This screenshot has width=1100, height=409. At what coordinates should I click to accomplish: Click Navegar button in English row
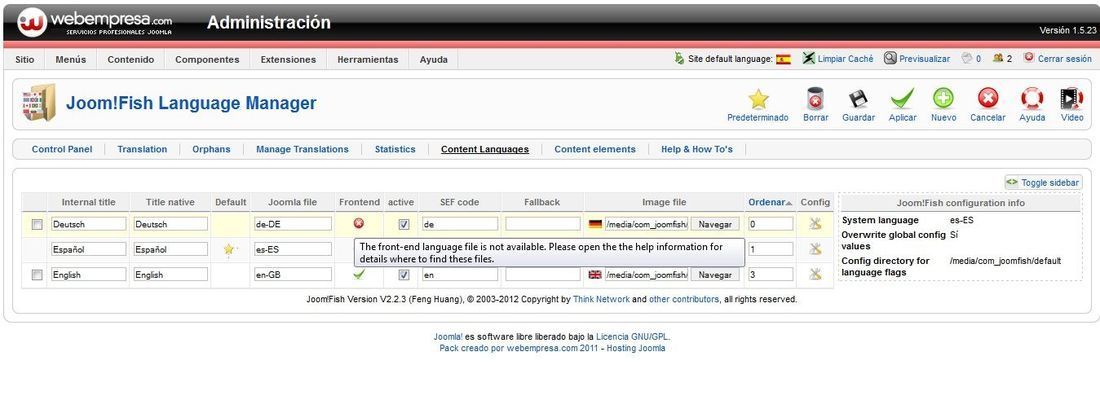click(715, 275)
